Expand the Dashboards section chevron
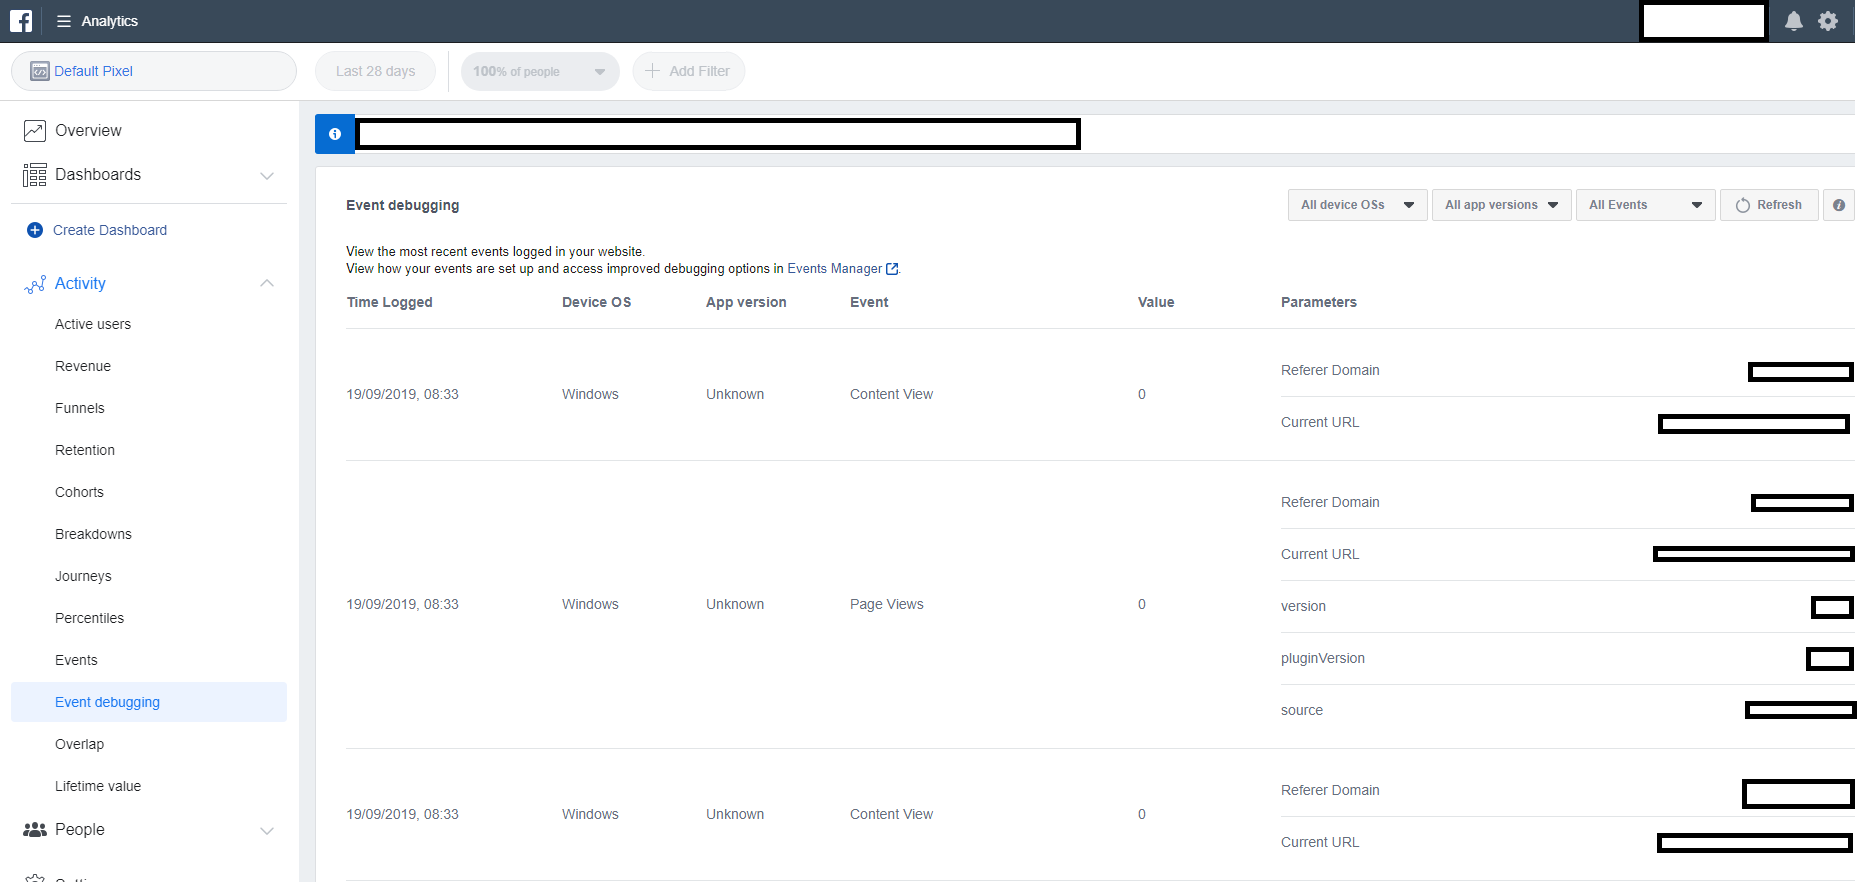Screen dimensions: 1862x882 pyautogui.click(x=267, y=175)
